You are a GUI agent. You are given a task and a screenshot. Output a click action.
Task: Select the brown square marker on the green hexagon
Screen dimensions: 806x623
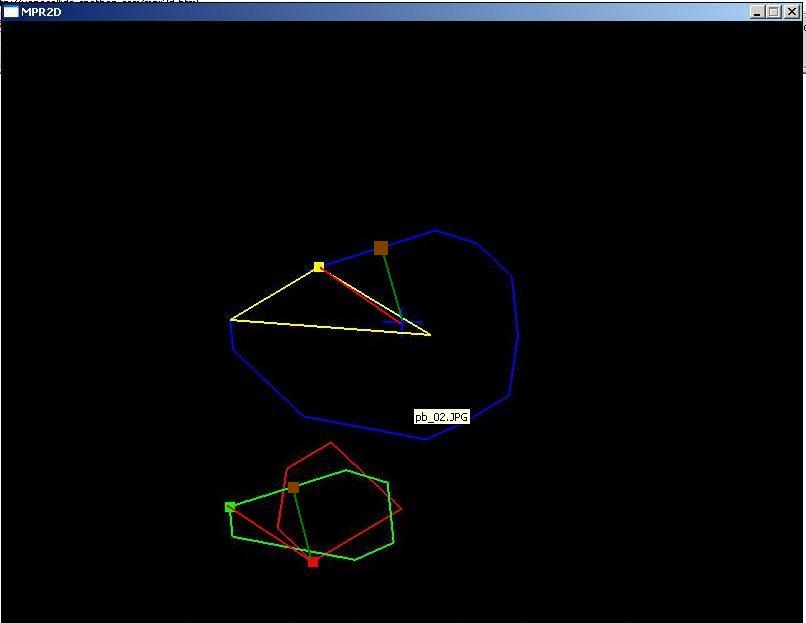294,487
